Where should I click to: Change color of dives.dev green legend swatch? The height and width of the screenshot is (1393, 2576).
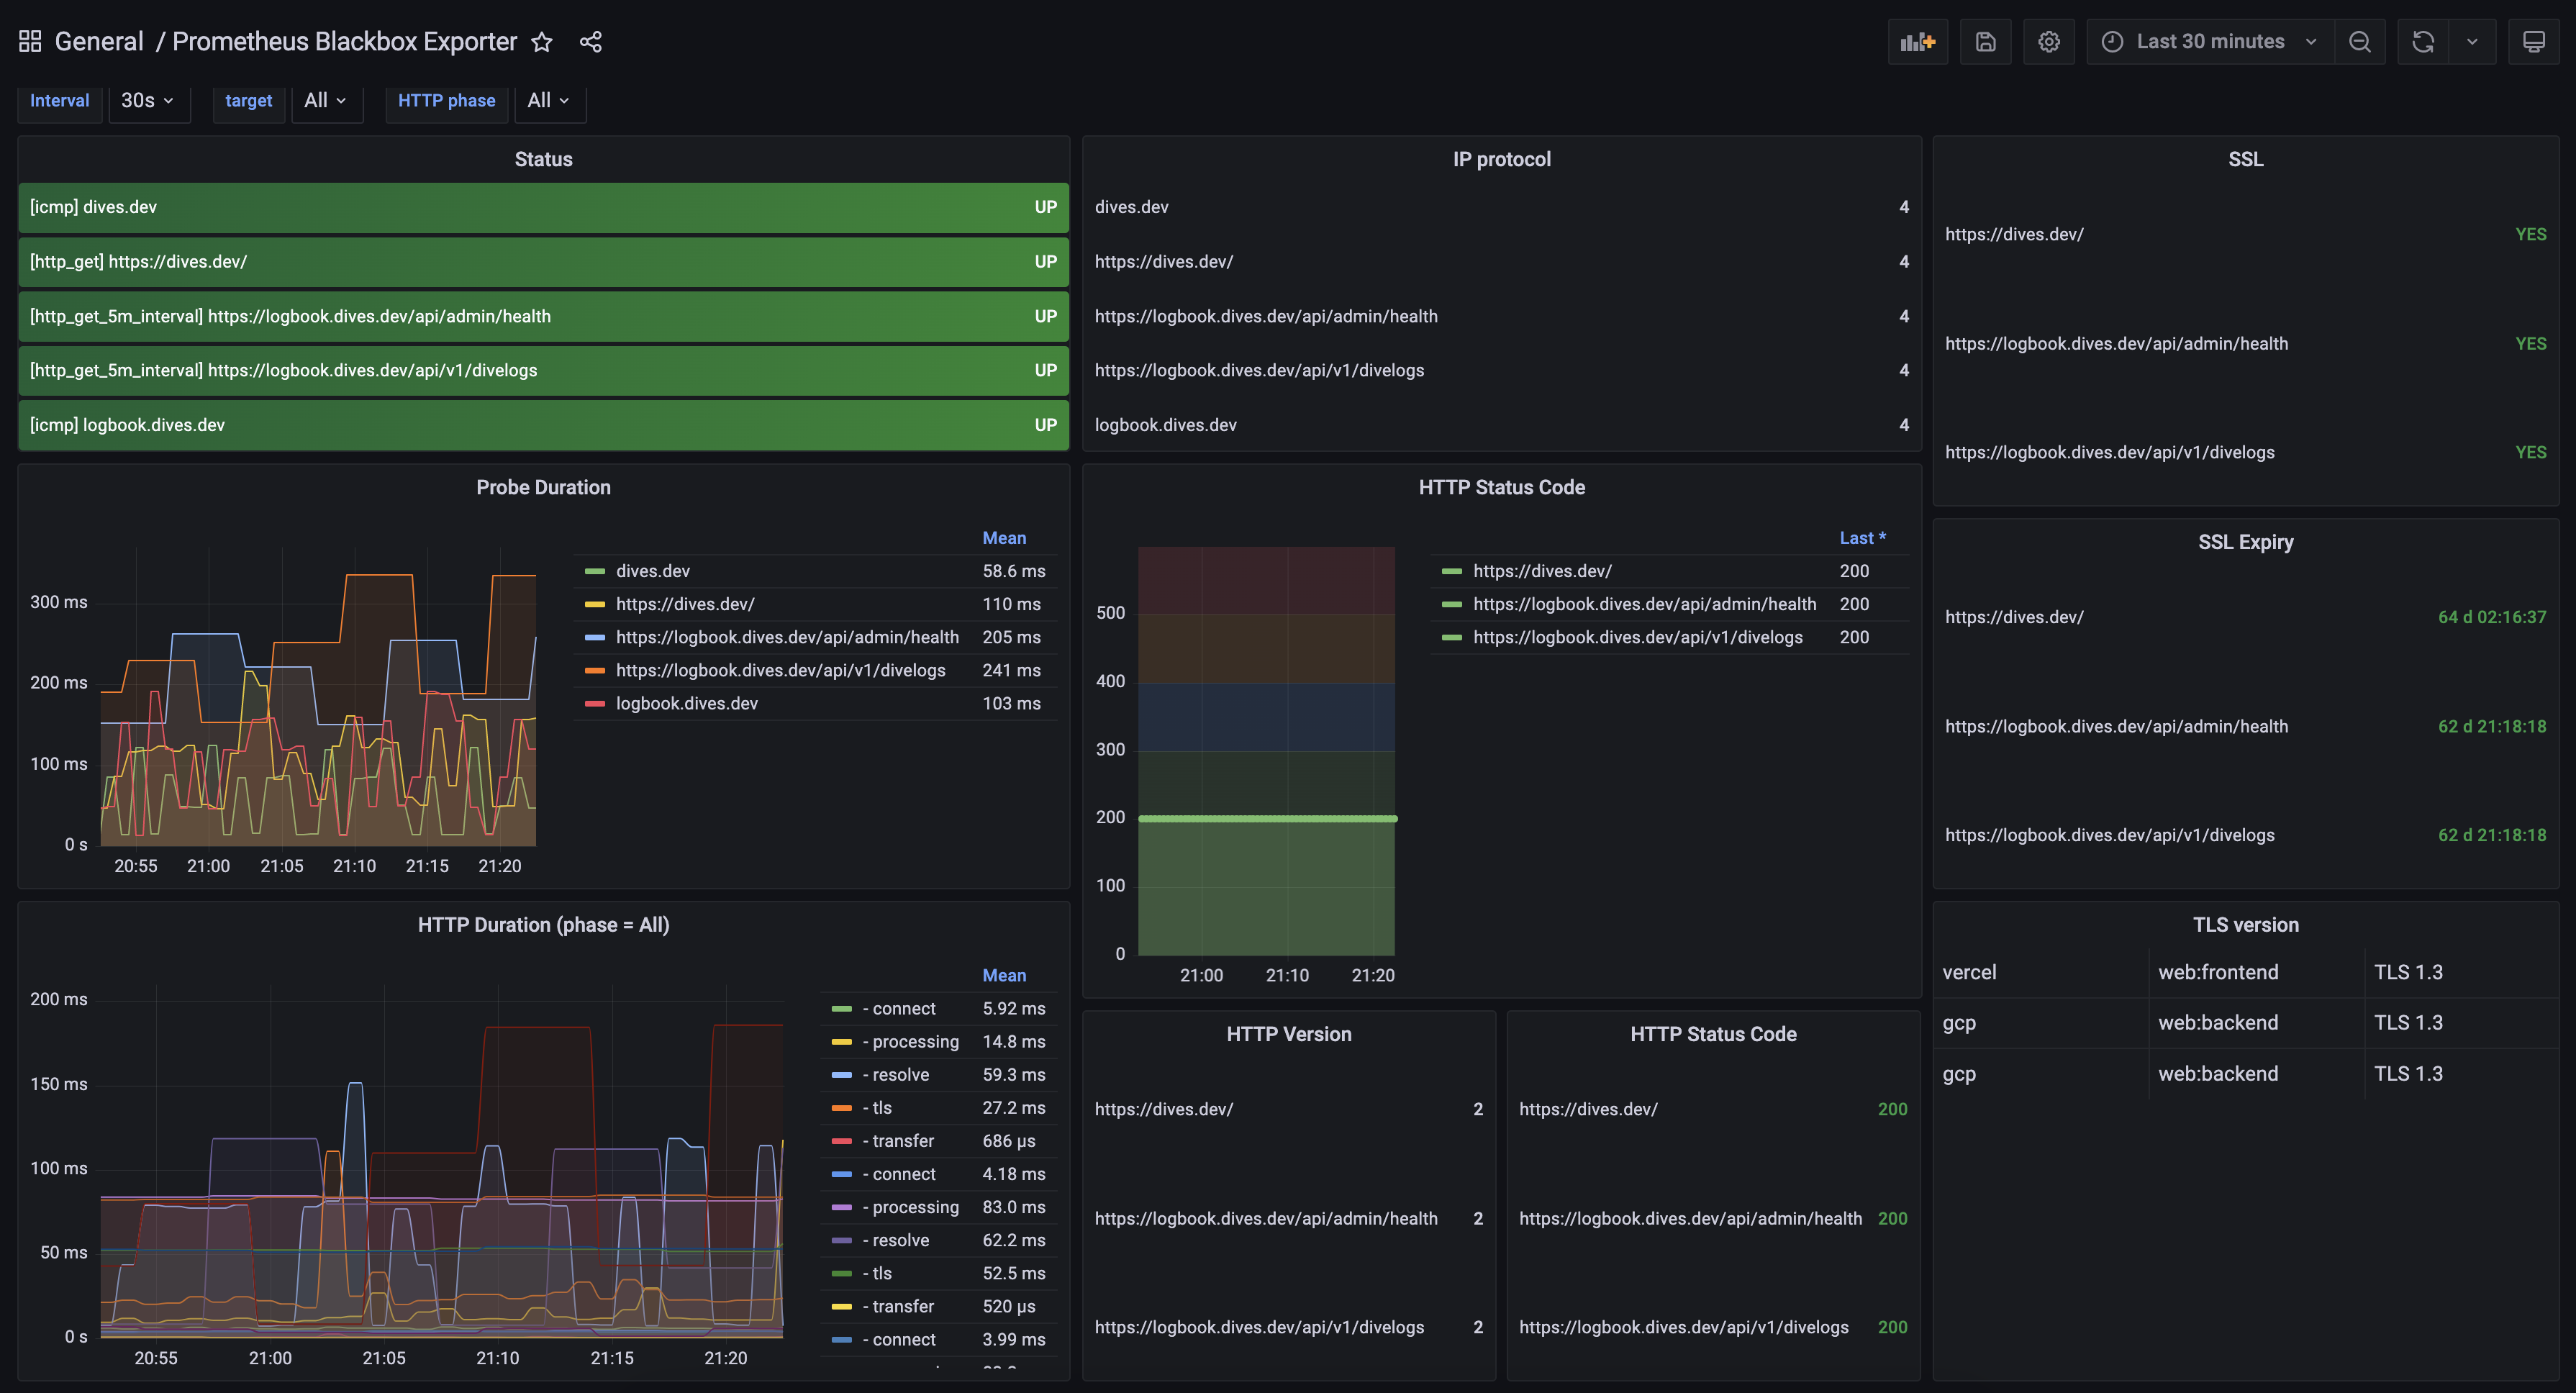(x=594, y=571)
